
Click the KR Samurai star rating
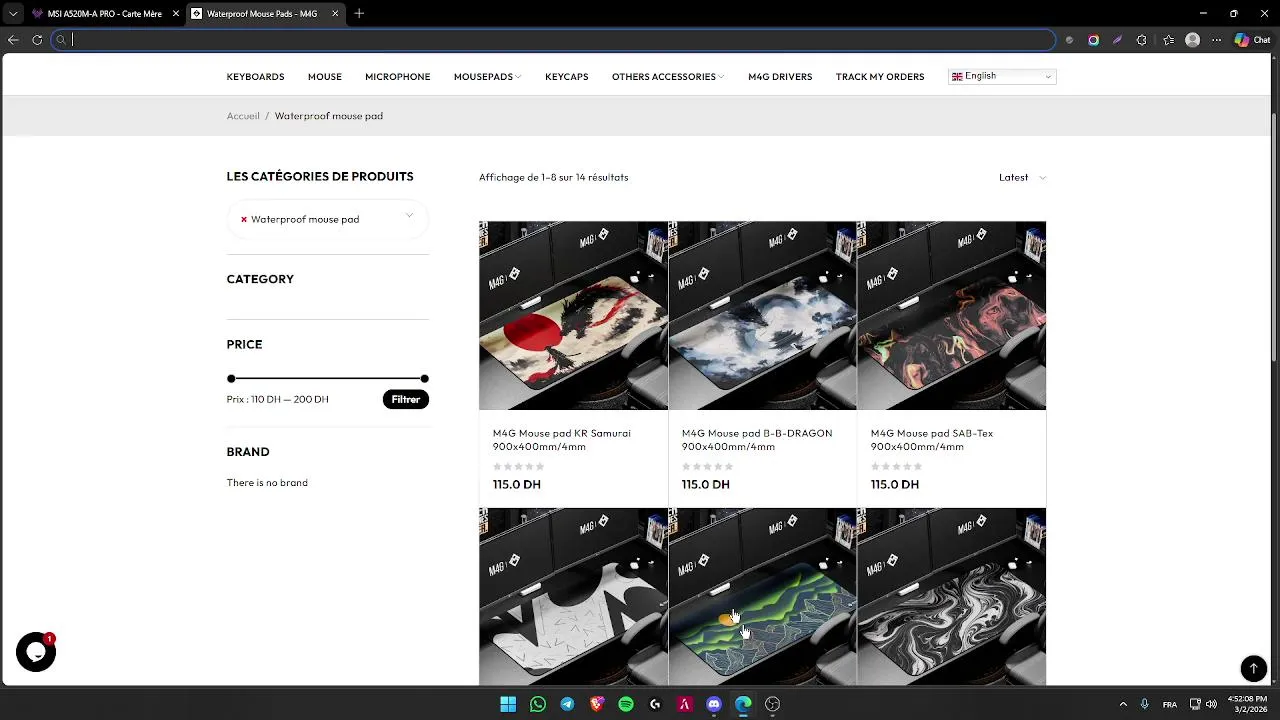pos(518,467)
